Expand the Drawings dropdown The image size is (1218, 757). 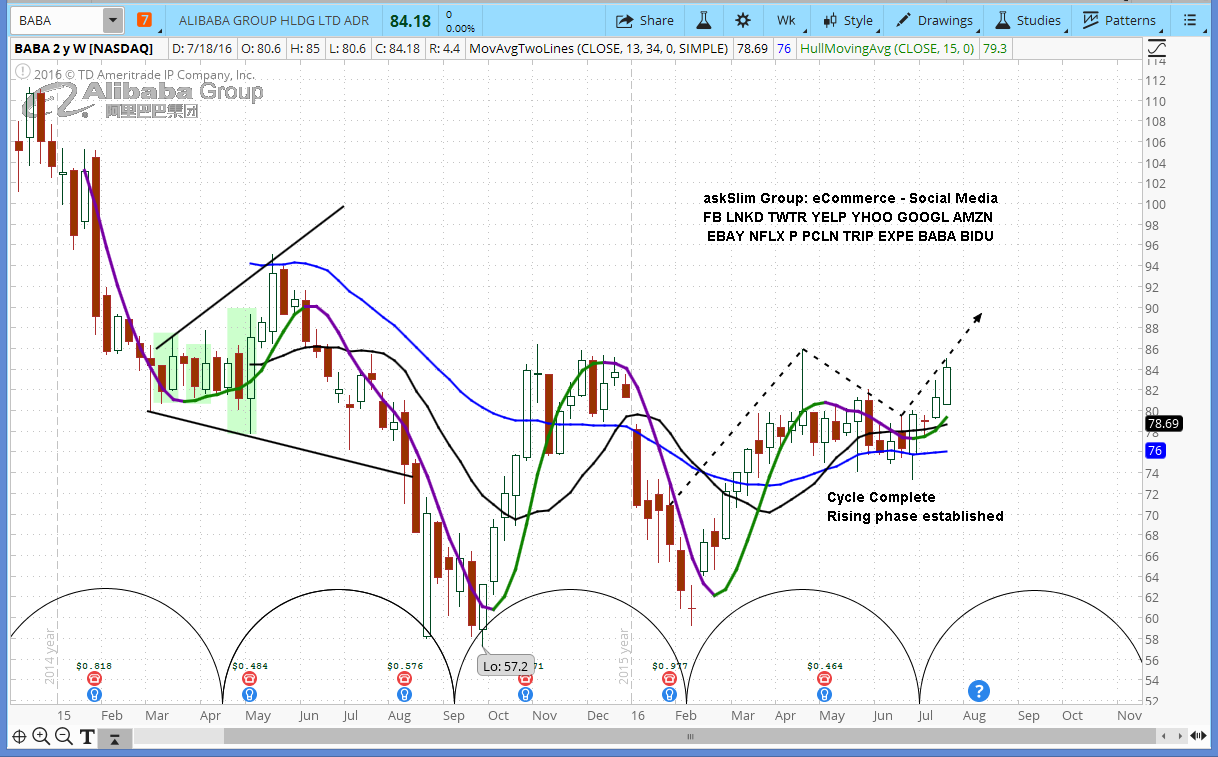click(934, 20)
